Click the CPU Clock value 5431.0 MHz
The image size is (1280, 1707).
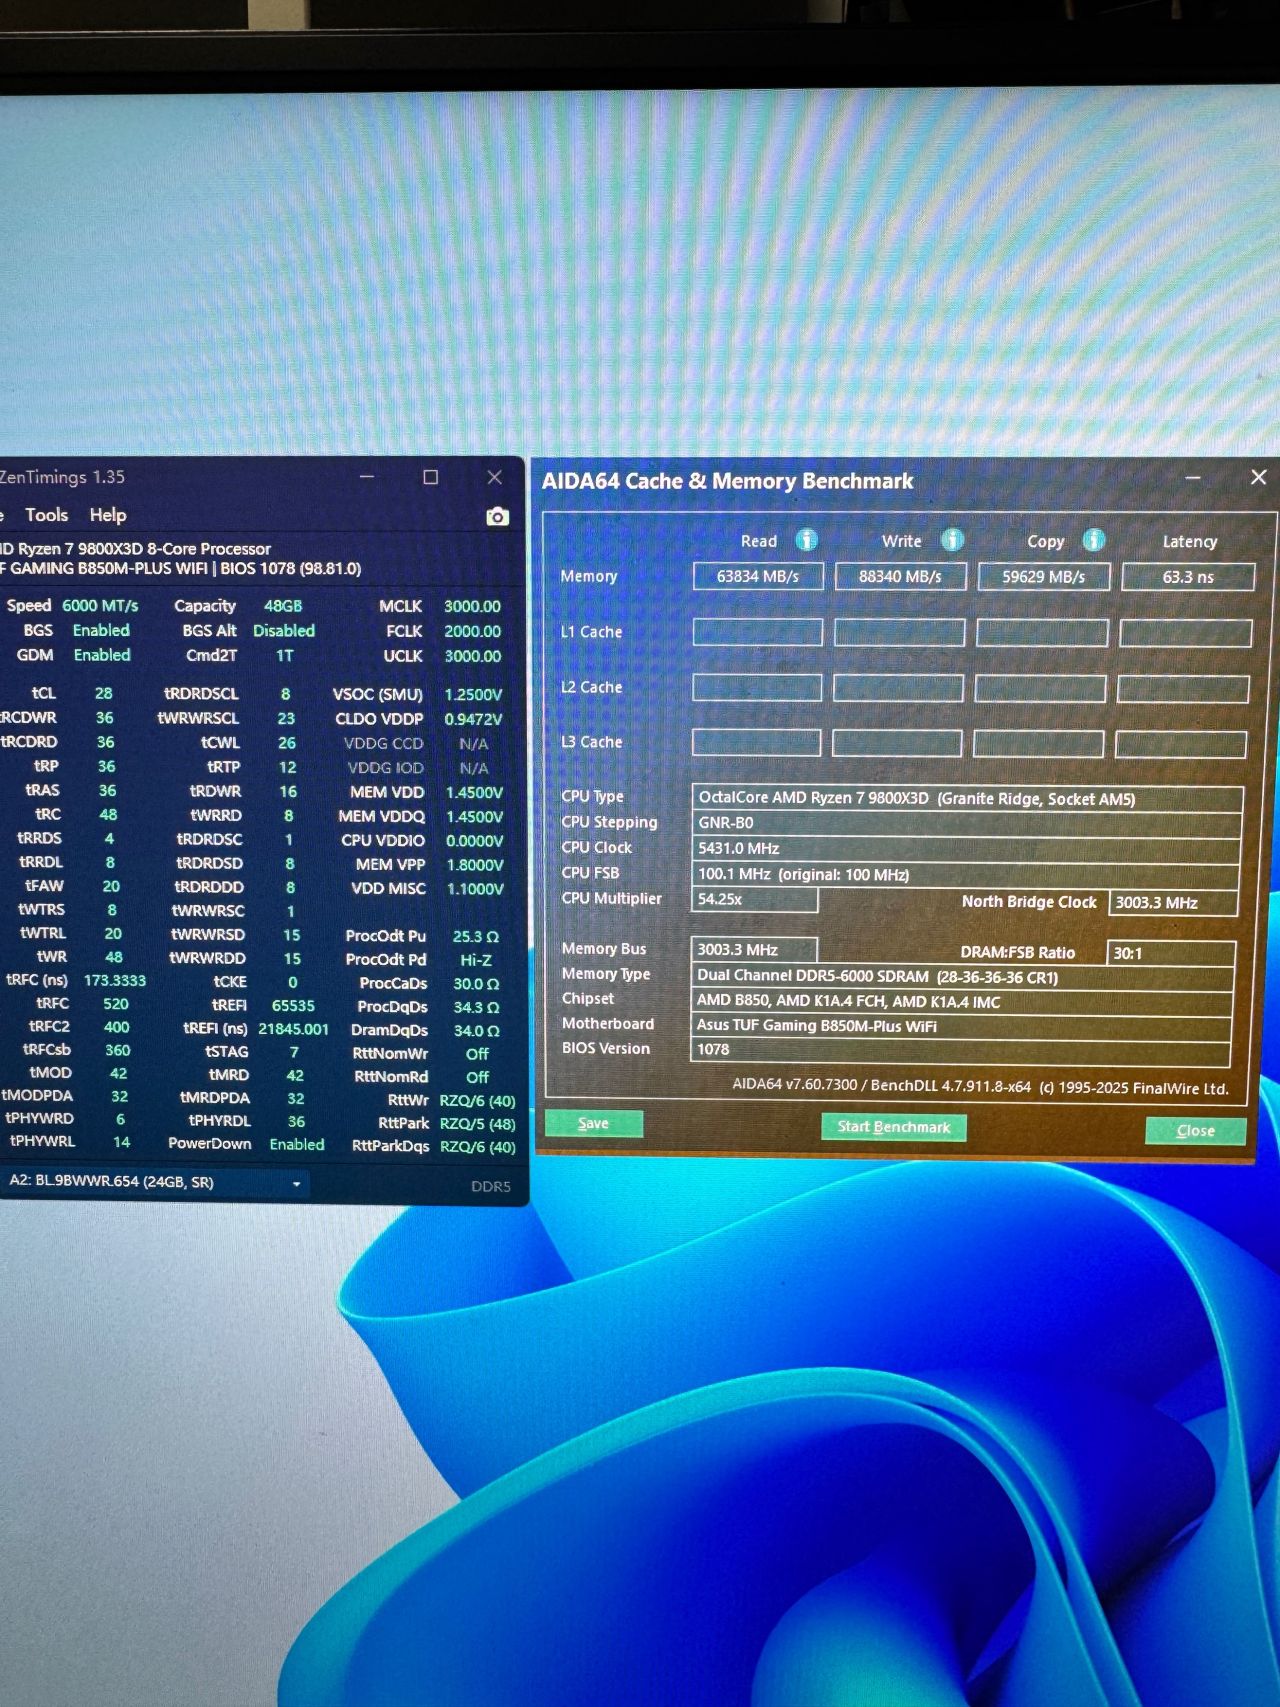(x=966, y=849)
